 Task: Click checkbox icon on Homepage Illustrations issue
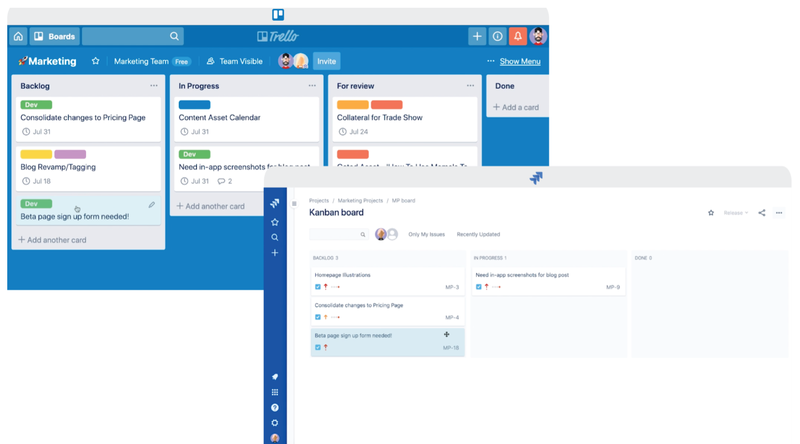point(318,287)
